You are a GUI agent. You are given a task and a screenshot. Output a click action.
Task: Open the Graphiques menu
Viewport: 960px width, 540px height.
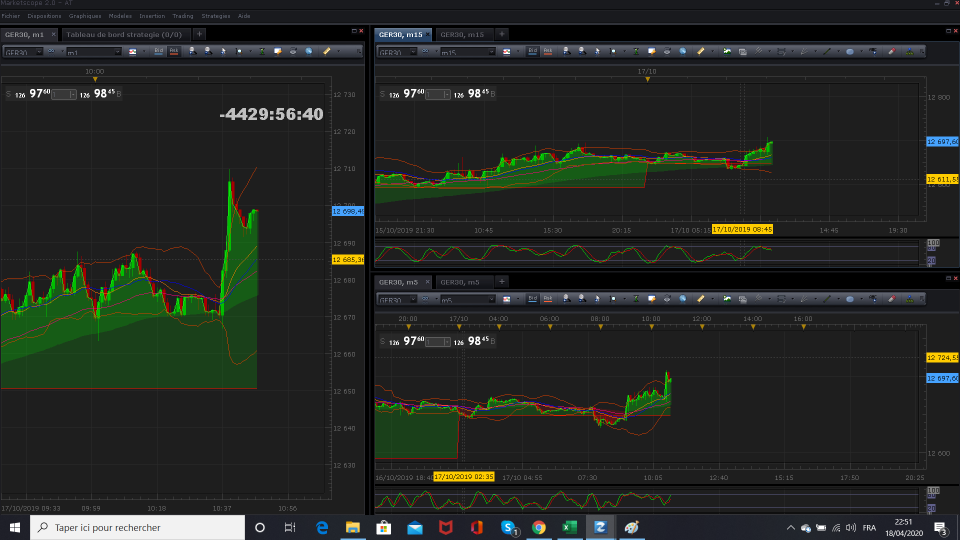[x=85, y=16]
